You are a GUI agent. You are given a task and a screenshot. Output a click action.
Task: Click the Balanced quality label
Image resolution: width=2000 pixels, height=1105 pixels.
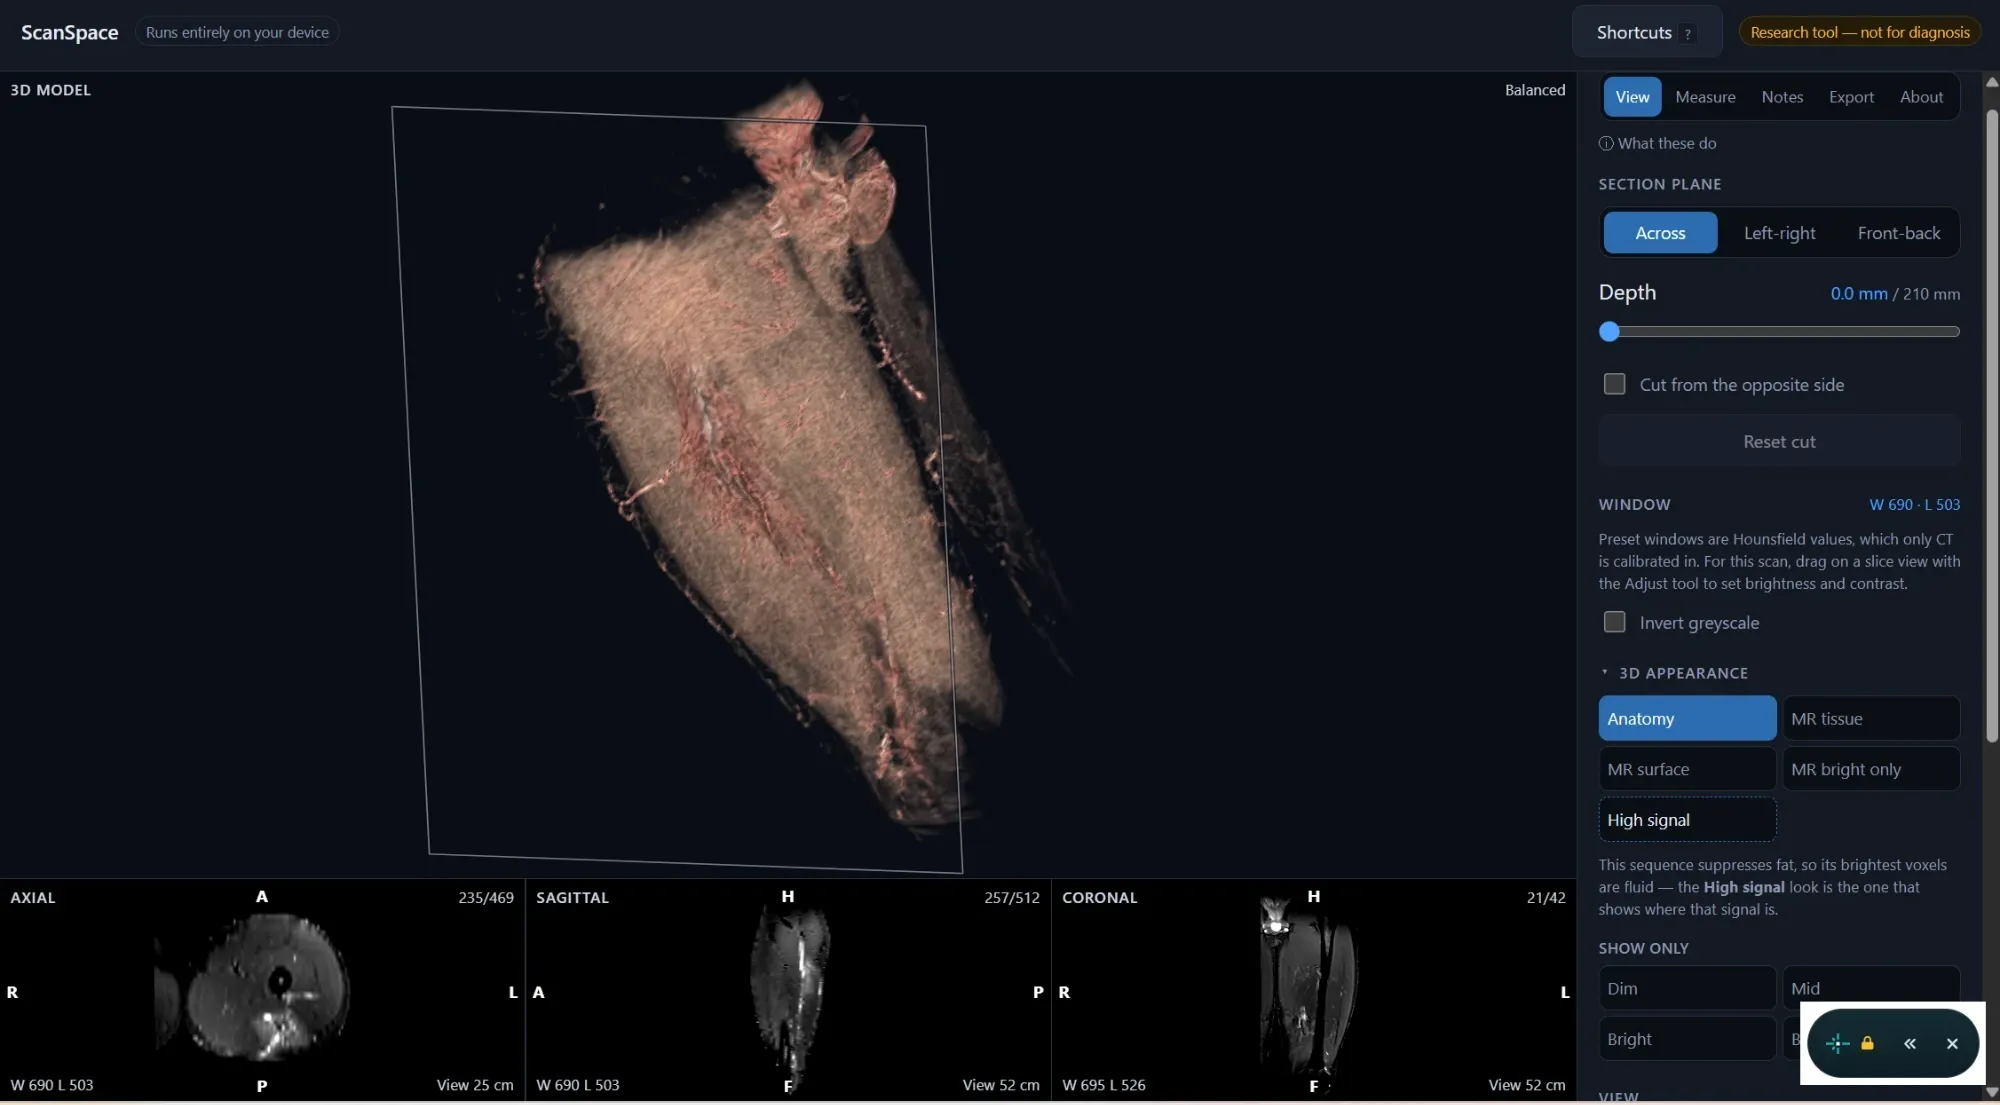[1534, 90]
